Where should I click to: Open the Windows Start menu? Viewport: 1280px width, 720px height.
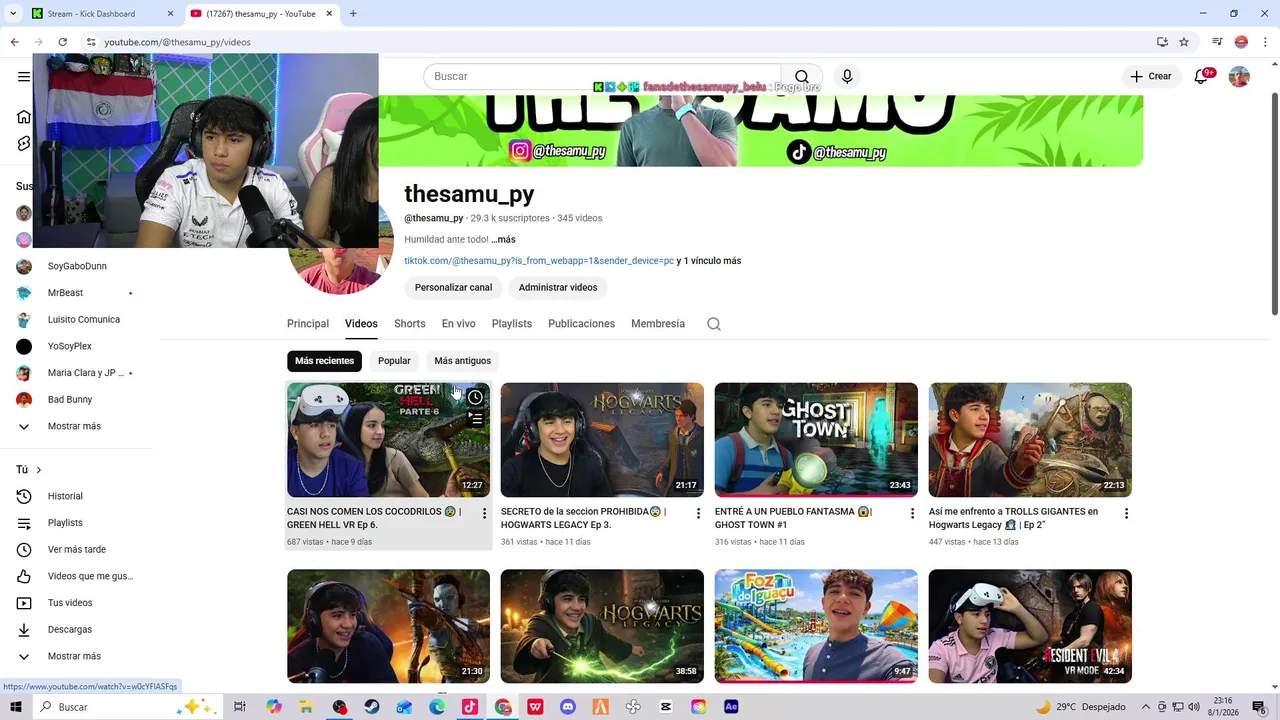tap(15, 707)
